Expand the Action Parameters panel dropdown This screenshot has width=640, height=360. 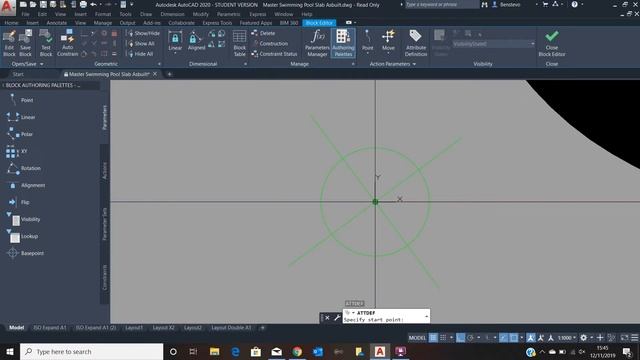tap(414, 64)
